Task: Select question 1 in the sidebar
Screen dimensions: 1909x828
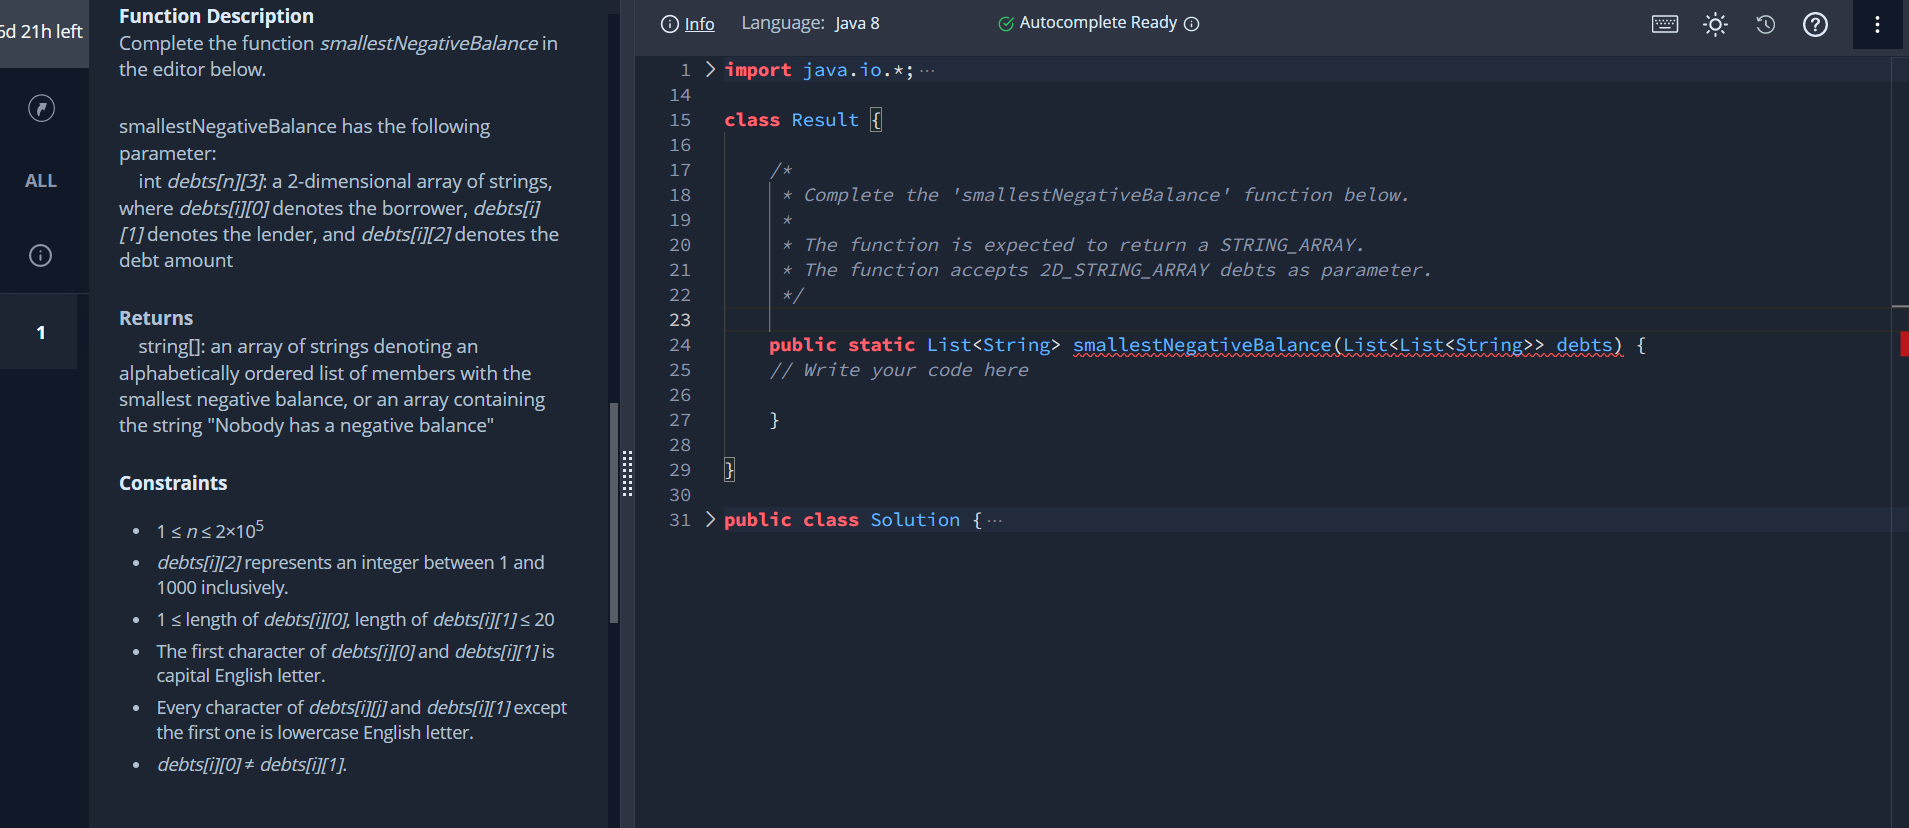Action: click(40, 332)
